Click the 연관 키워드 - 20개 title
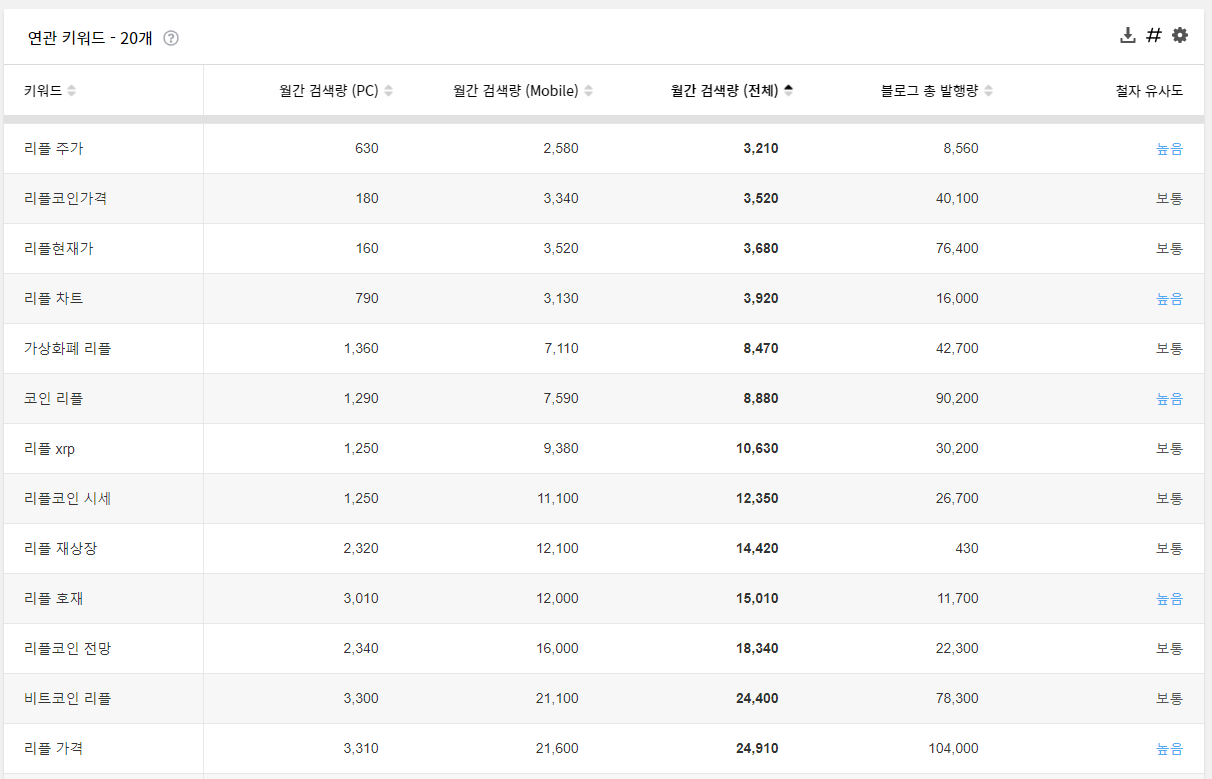Viewport: 1212px width, 779px height. click(90, 39)
